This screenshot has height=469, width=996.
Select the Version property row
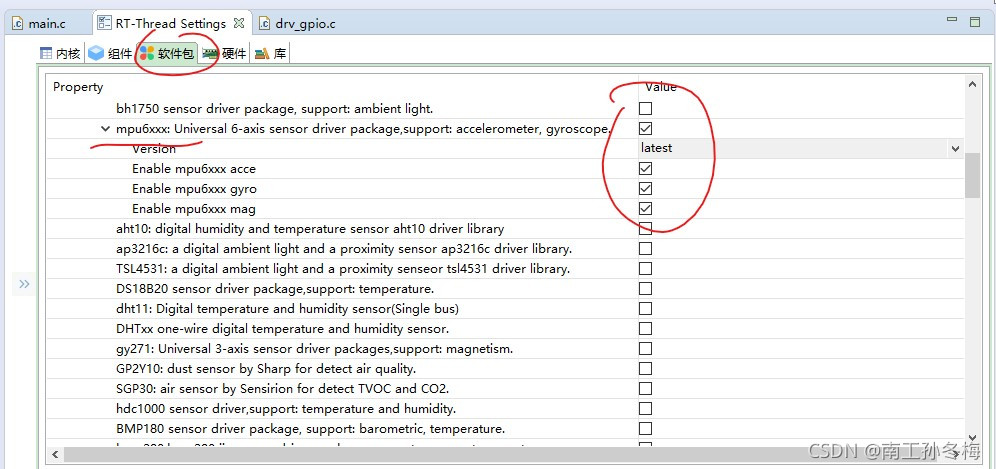point(154,149)
